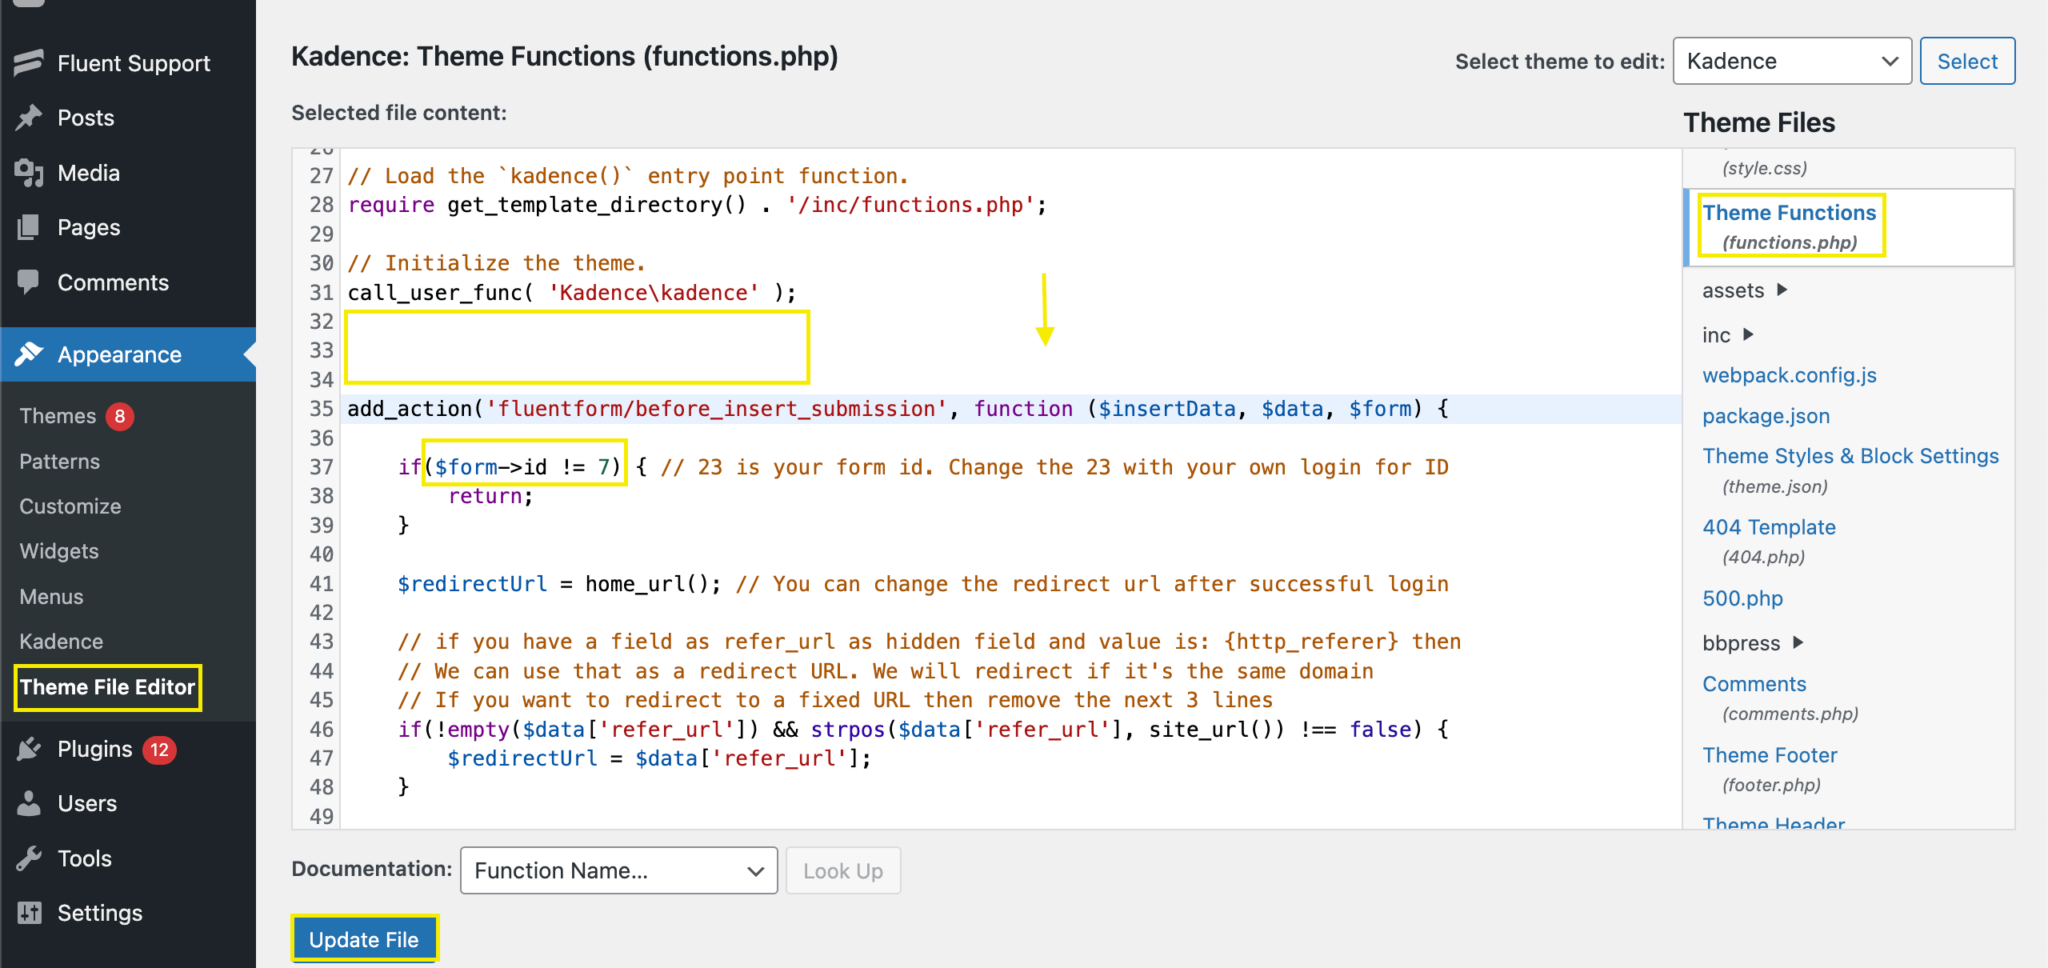Click the Comments speech bubble icon
Screen dimensions: 2048x968
pyautogui.click(x=29, y=282)
